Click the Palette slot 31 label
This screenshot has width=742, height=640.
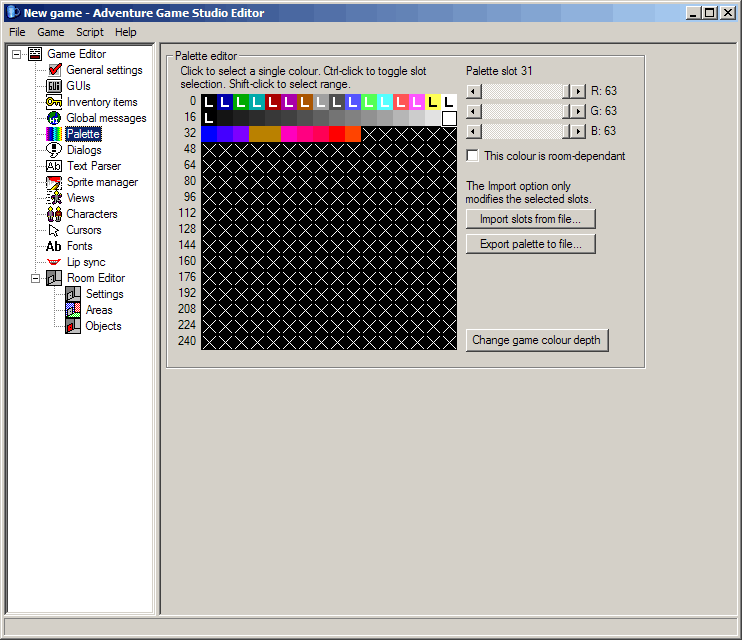pyautogui.click(x=499, y=71)
